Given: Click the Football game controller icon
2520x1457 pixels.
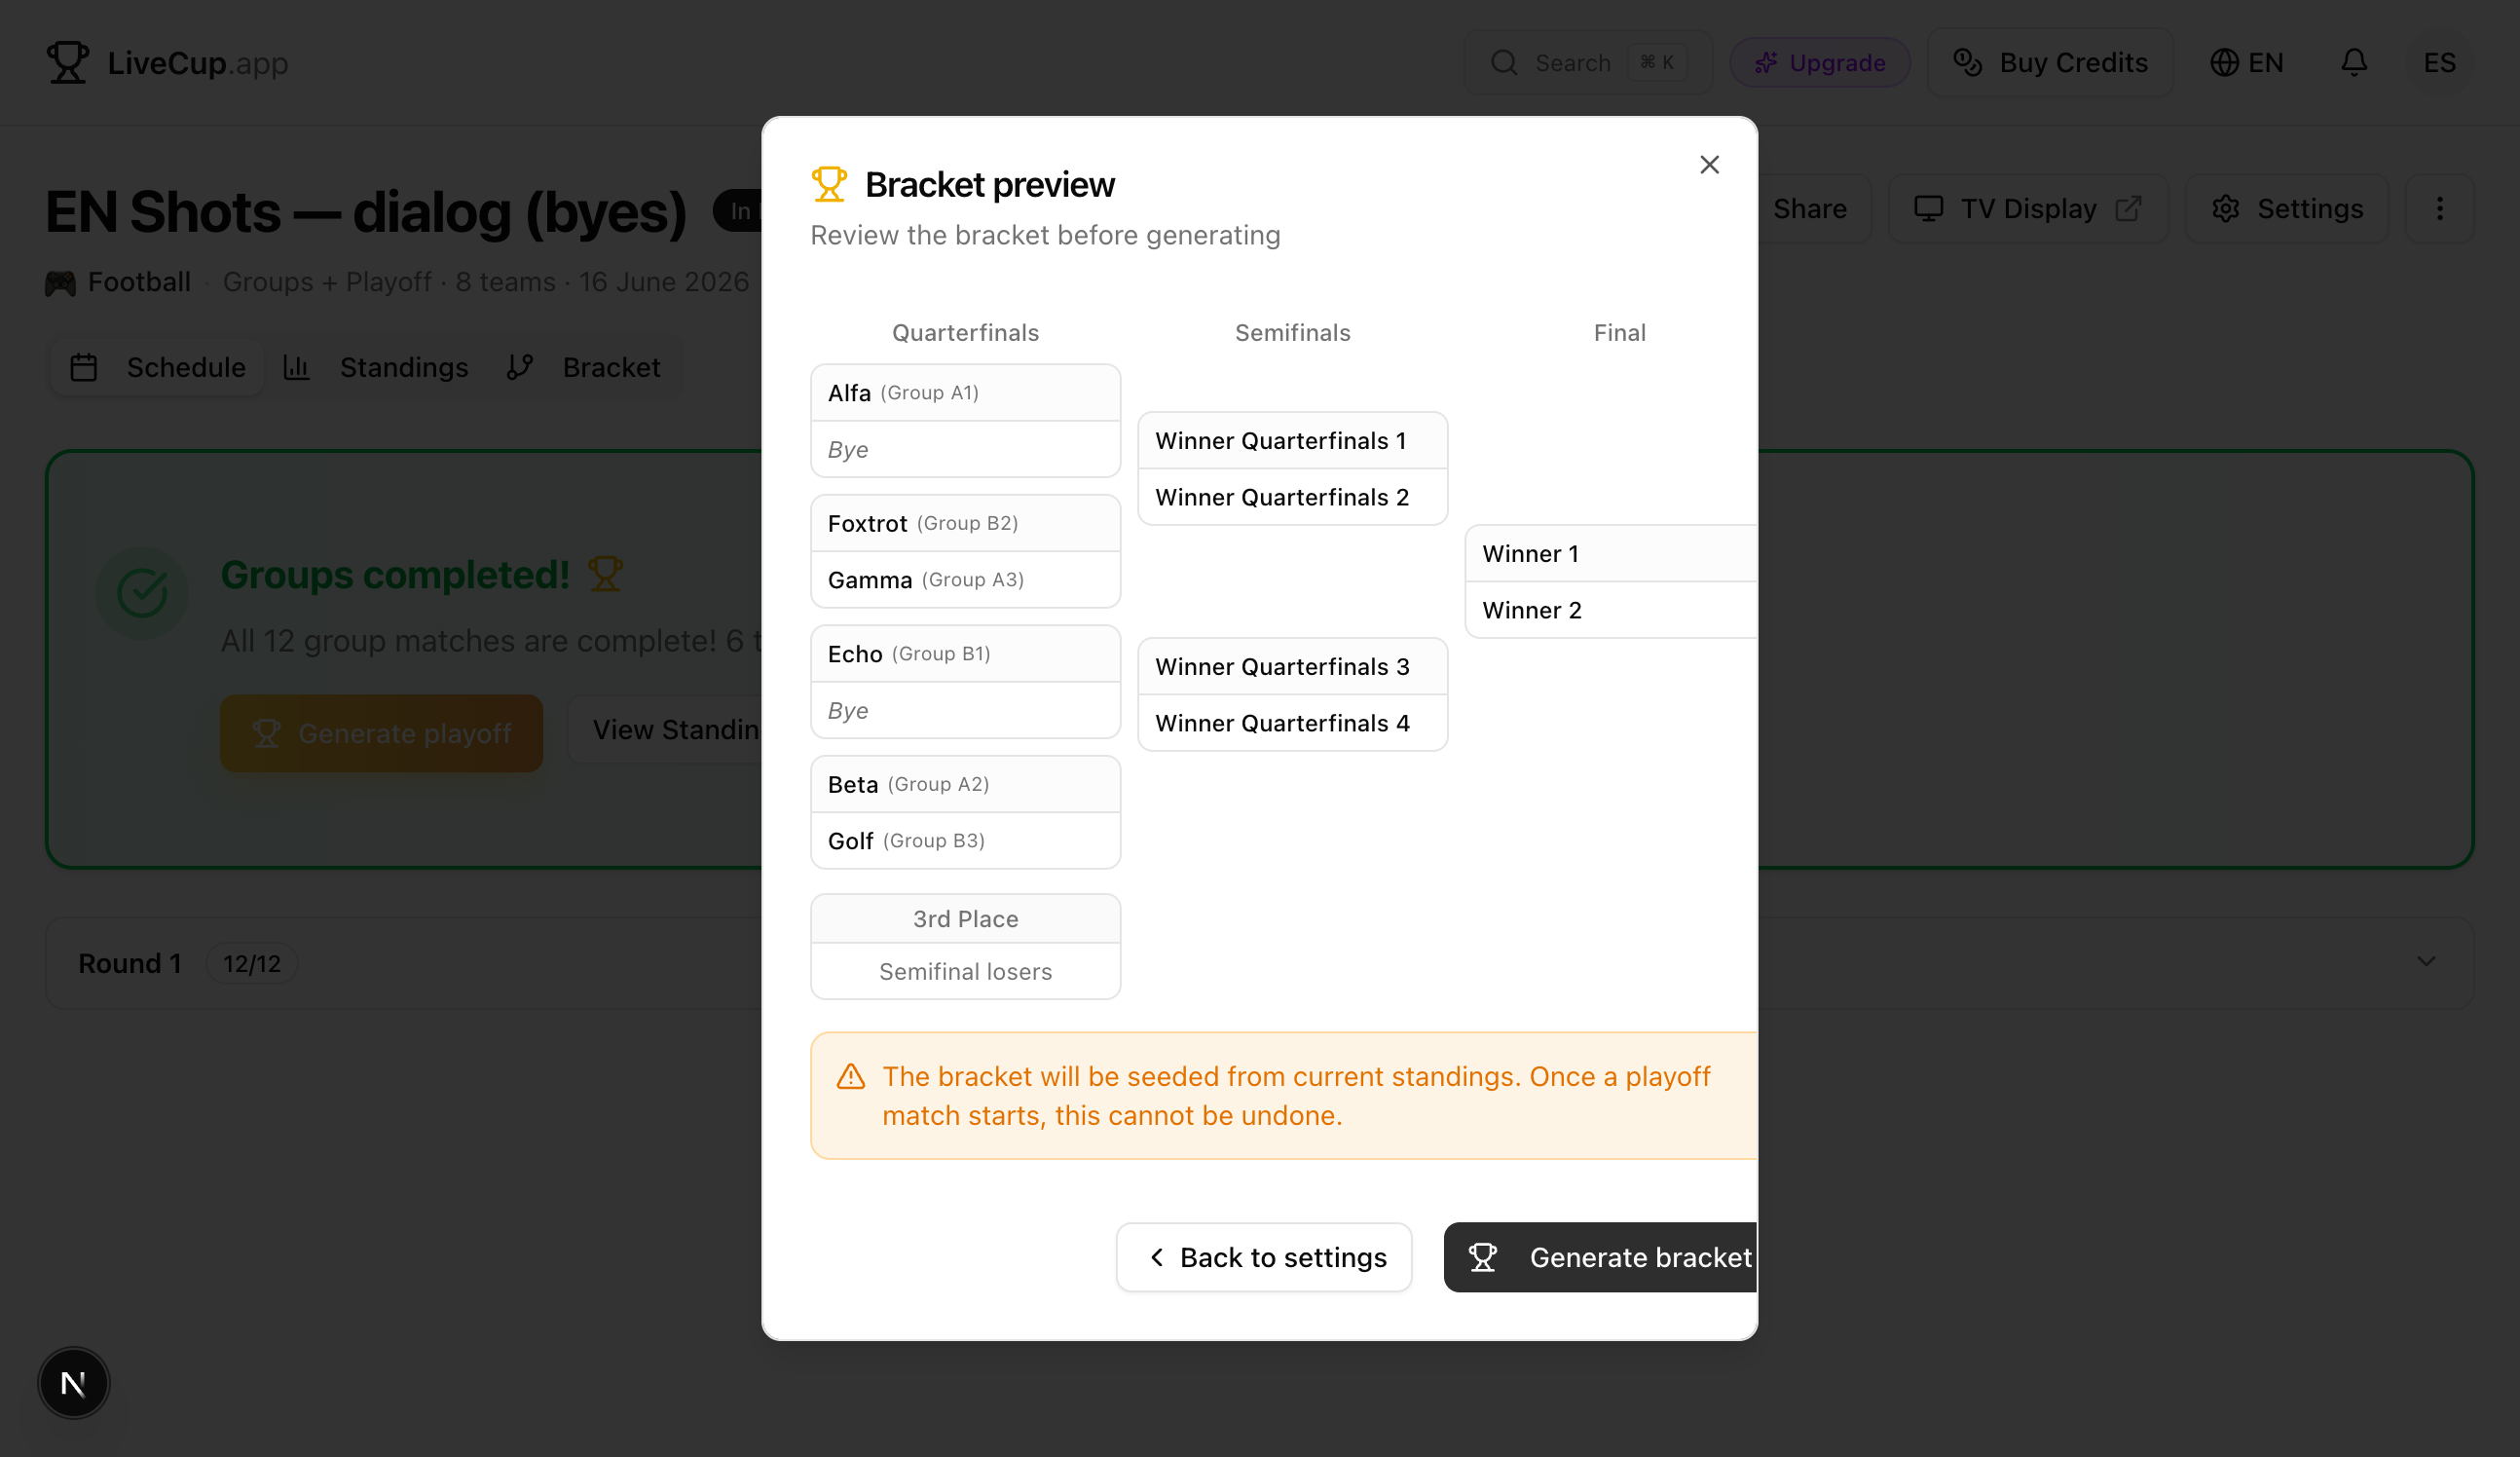Looking at the screenshot, I should (x=60, y=283).
